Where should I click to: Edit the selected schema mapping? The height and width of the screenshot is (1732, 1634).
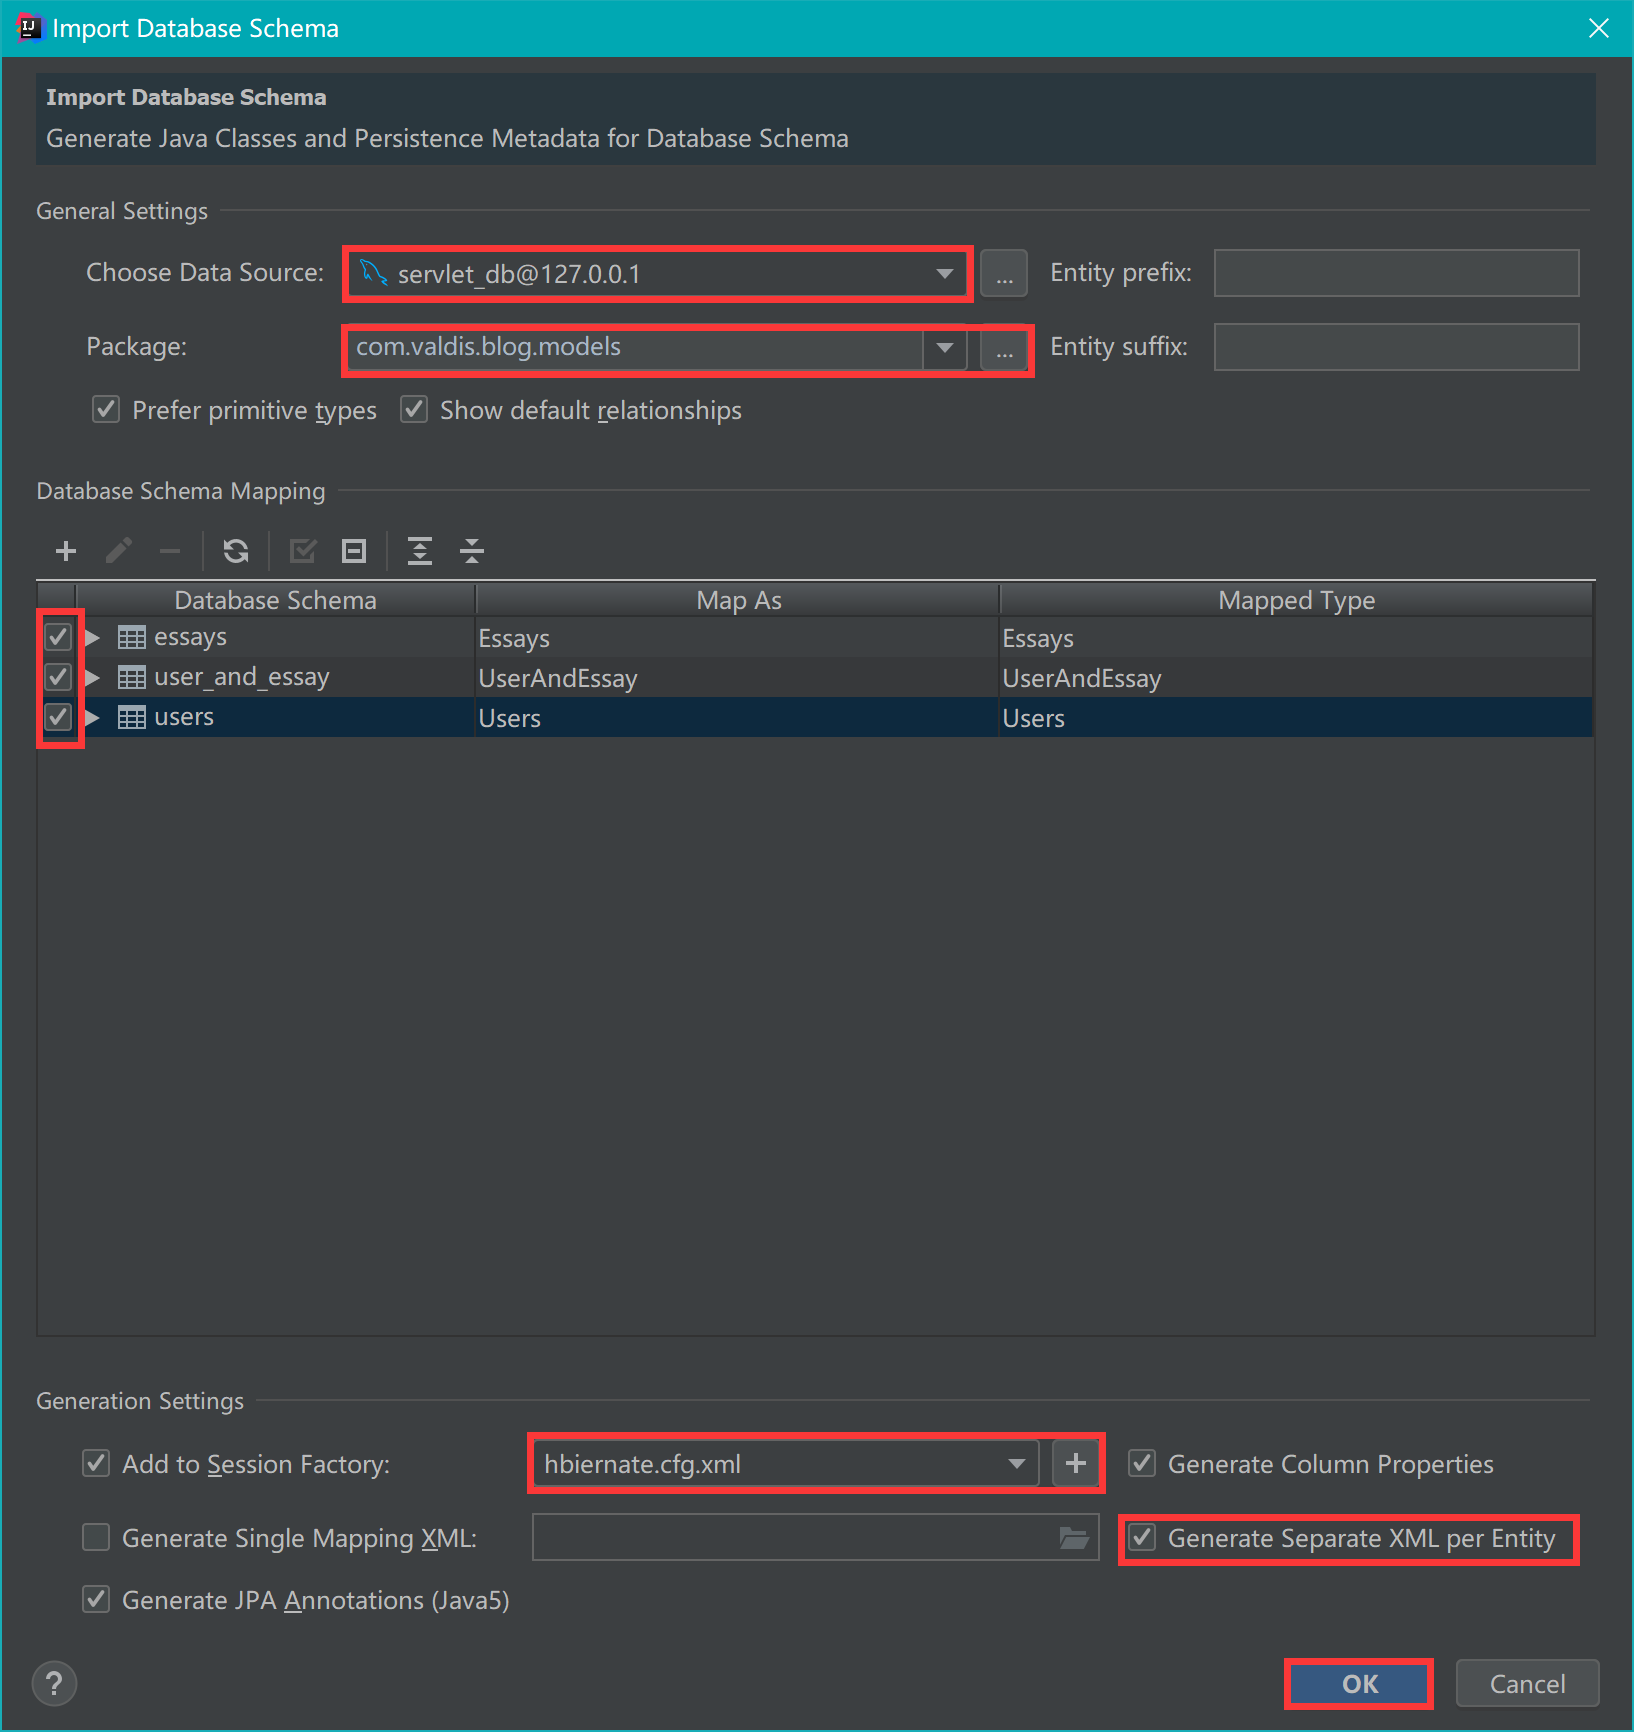tap(118, 551)
